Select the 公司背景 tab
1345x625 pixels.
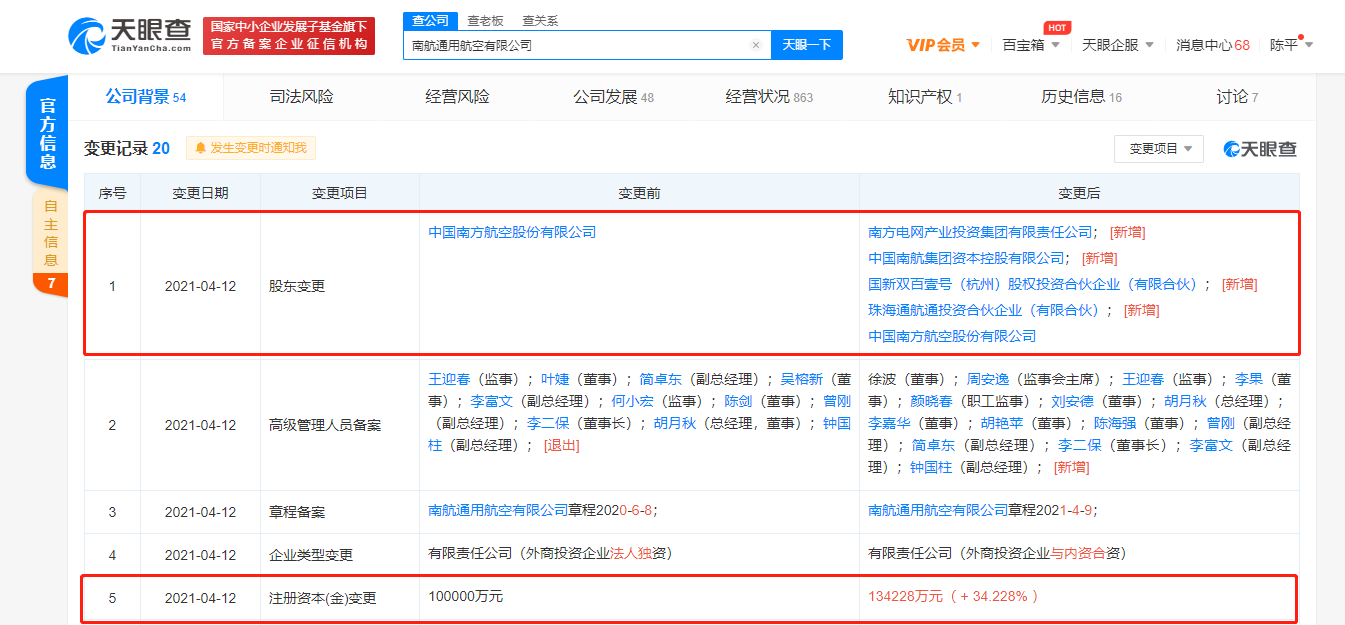coord(146,97)
